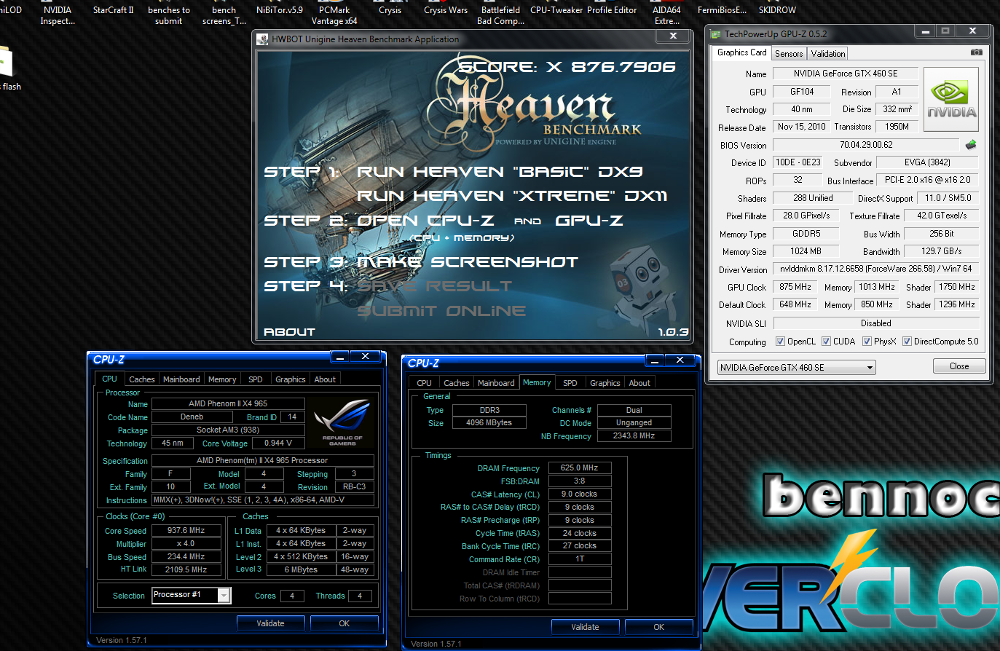Switch to Sensors tab in GPU-Z
The image size is (1000, 651).
pyautogui.click(x=789, y=54)
